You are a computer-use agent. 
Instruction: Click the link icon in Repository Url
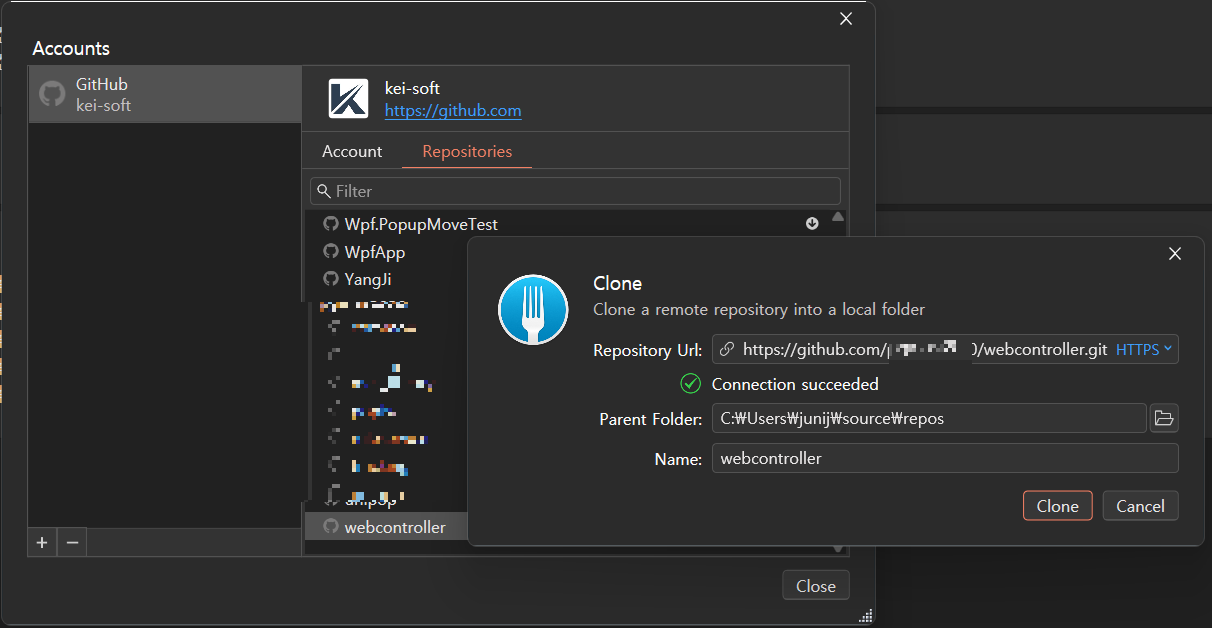click(x=727, y=350)
